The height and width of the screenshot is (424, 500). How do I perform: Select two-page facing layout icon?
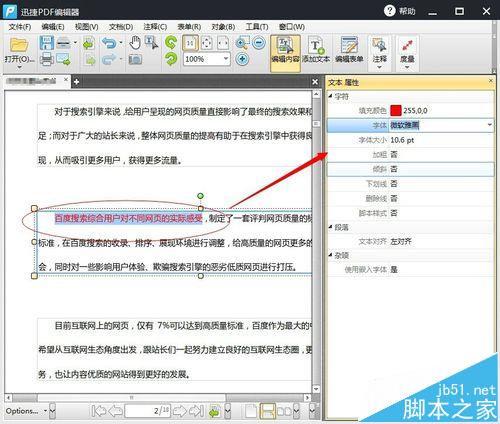[284, 411]
